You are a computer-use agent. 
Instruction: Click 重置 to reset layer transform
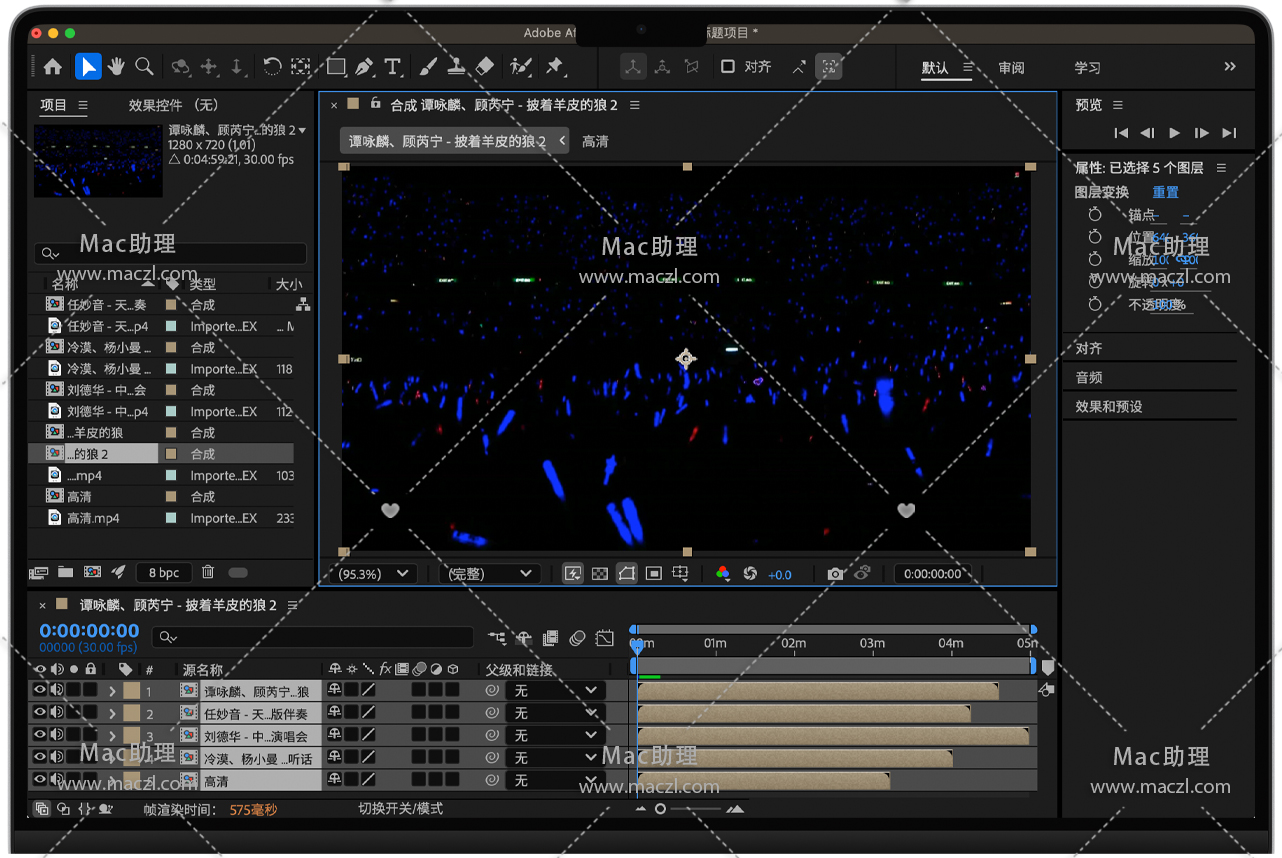1165,192
